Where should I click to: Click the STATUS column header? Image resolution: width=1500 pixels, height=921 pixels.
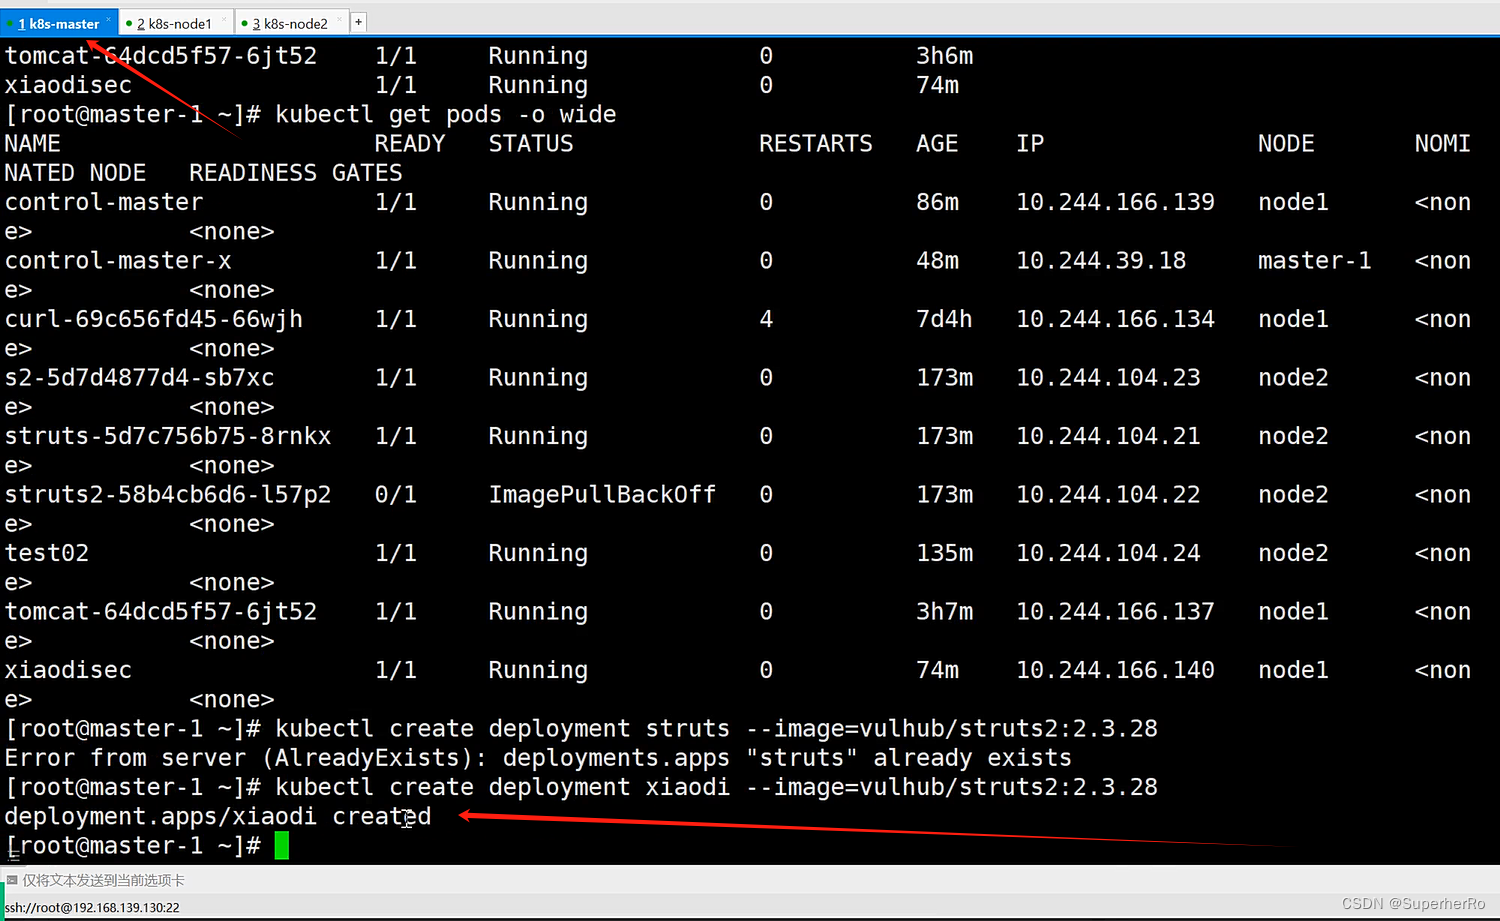pyautogui.click(x=531, y=143)
